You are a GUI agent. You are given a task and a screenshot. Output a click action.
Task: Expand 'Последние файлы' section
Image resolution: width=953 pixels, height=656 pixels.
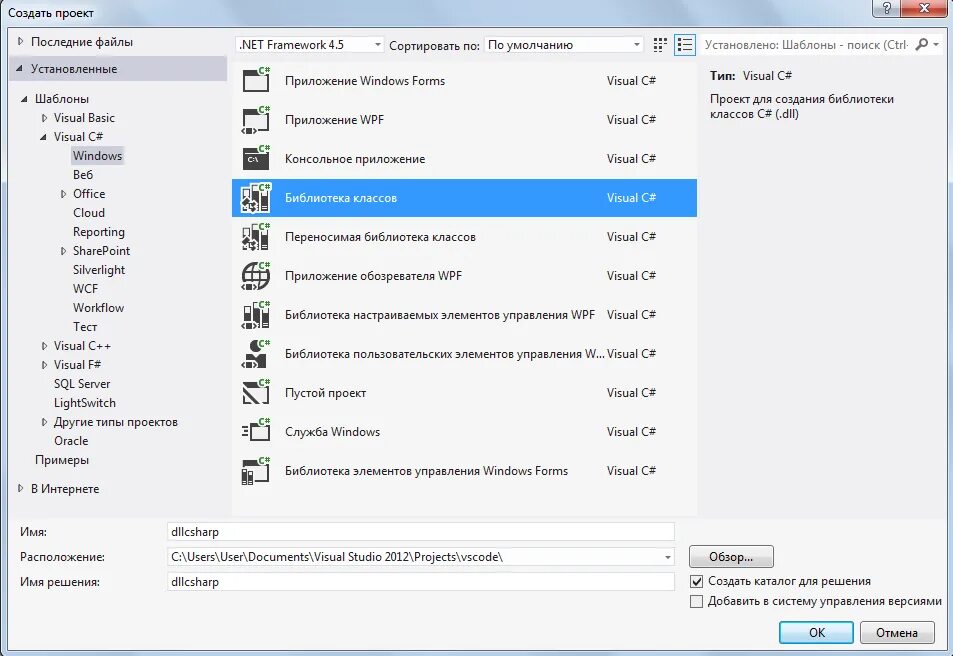point(20,41)
